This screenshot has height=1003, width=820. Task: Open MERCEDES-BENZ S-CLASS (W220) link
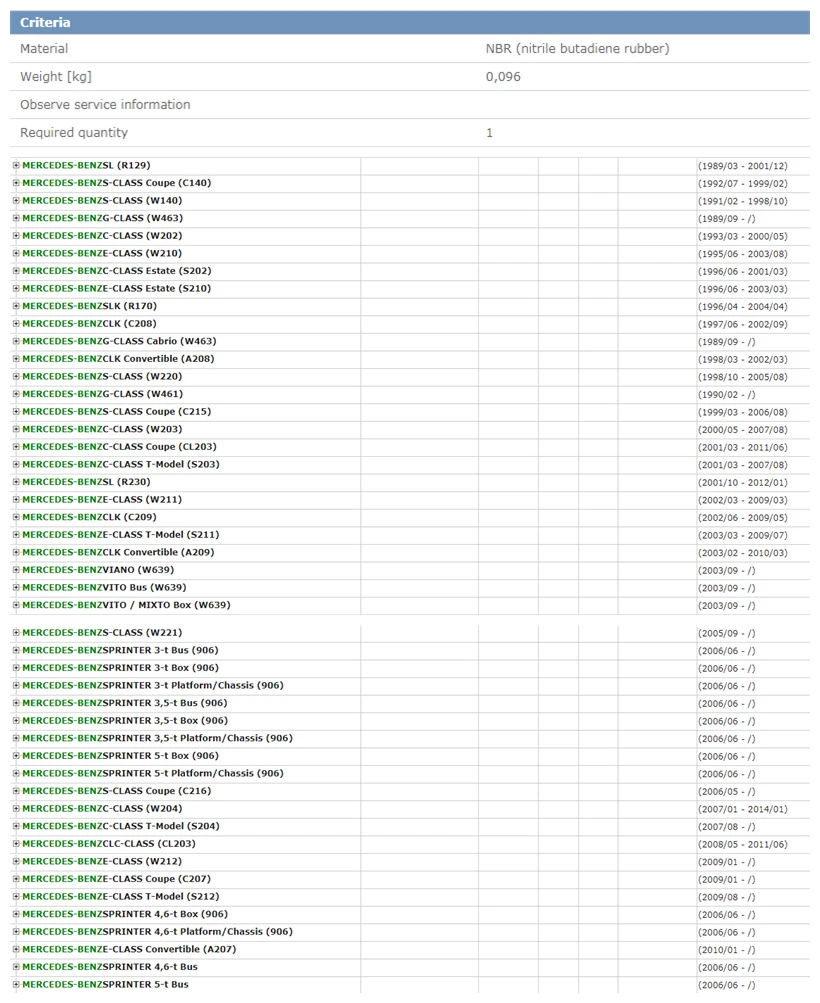[x=102, y=376]
